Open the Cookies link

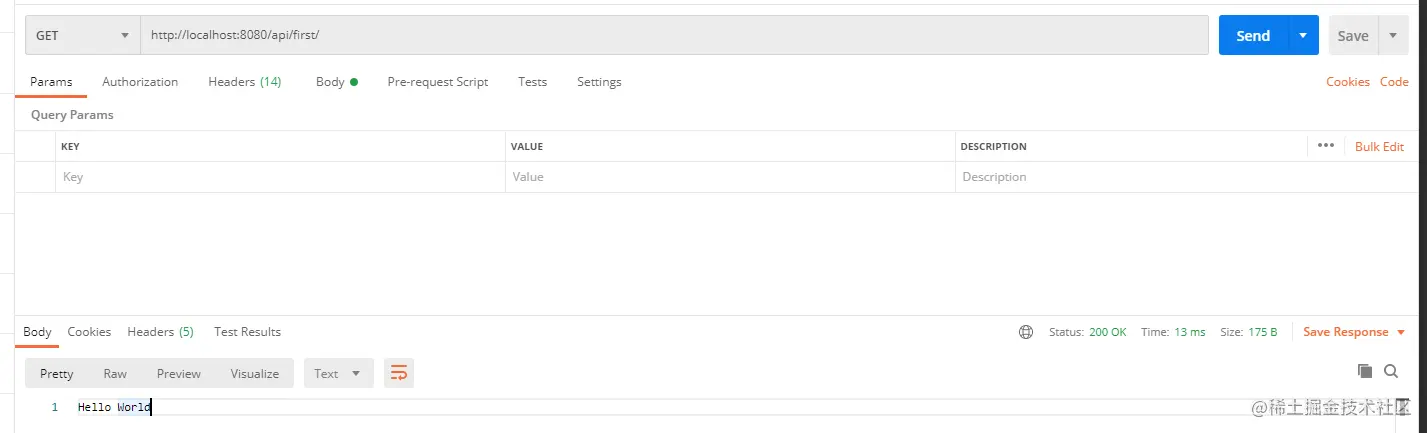pyautogui.click(x=1347, y=82)
